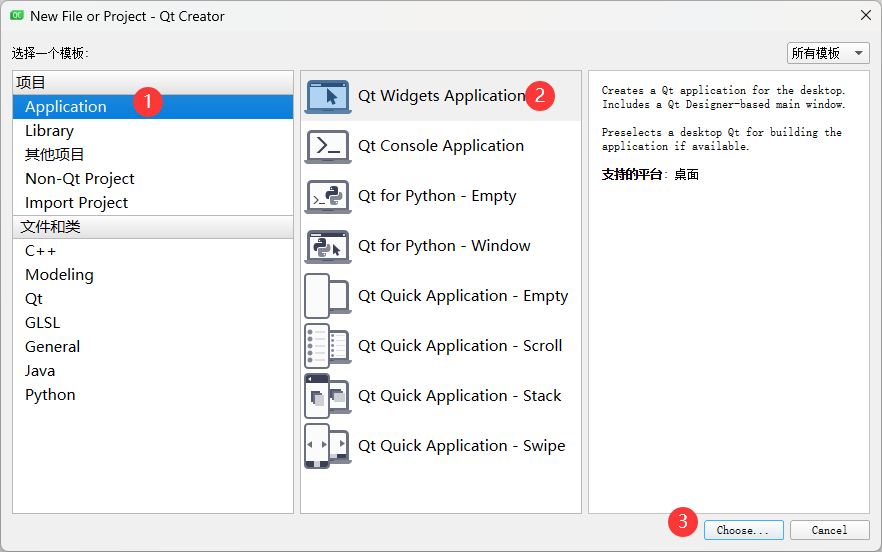Close the New File or Project dialog
Screen dimensions: 882x552
pyautogui.click(x=866, y=16)
